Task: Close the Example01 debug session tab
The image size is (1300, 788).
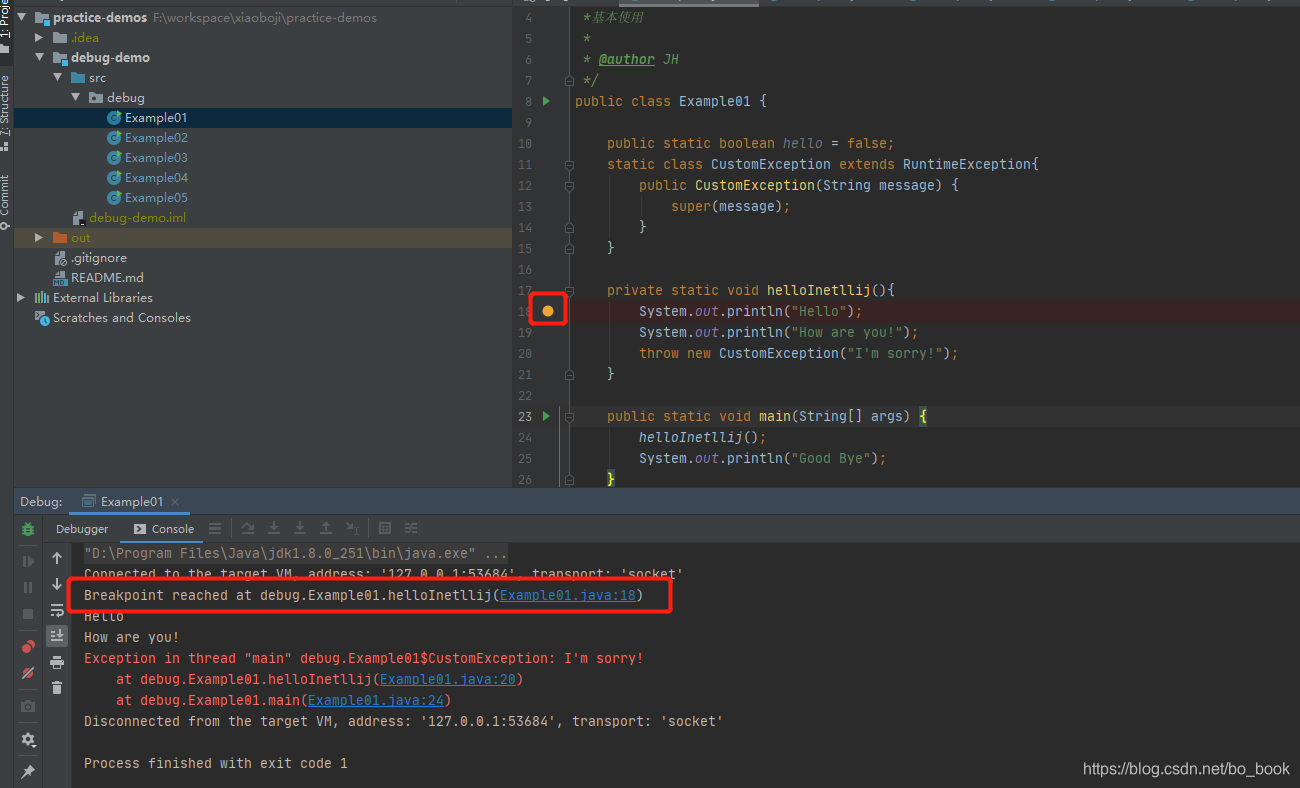Action: click(x=175, y=502)
